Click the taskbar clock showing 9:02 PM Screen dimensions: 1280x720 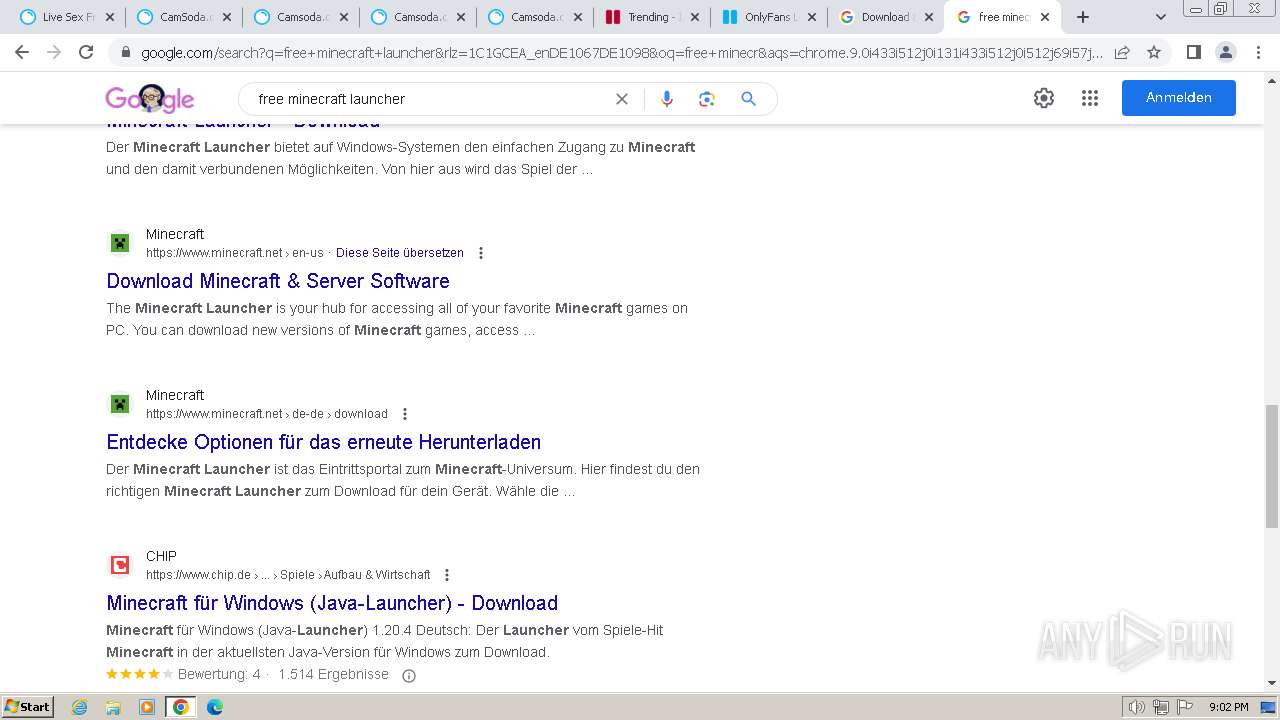[1229, 707]
